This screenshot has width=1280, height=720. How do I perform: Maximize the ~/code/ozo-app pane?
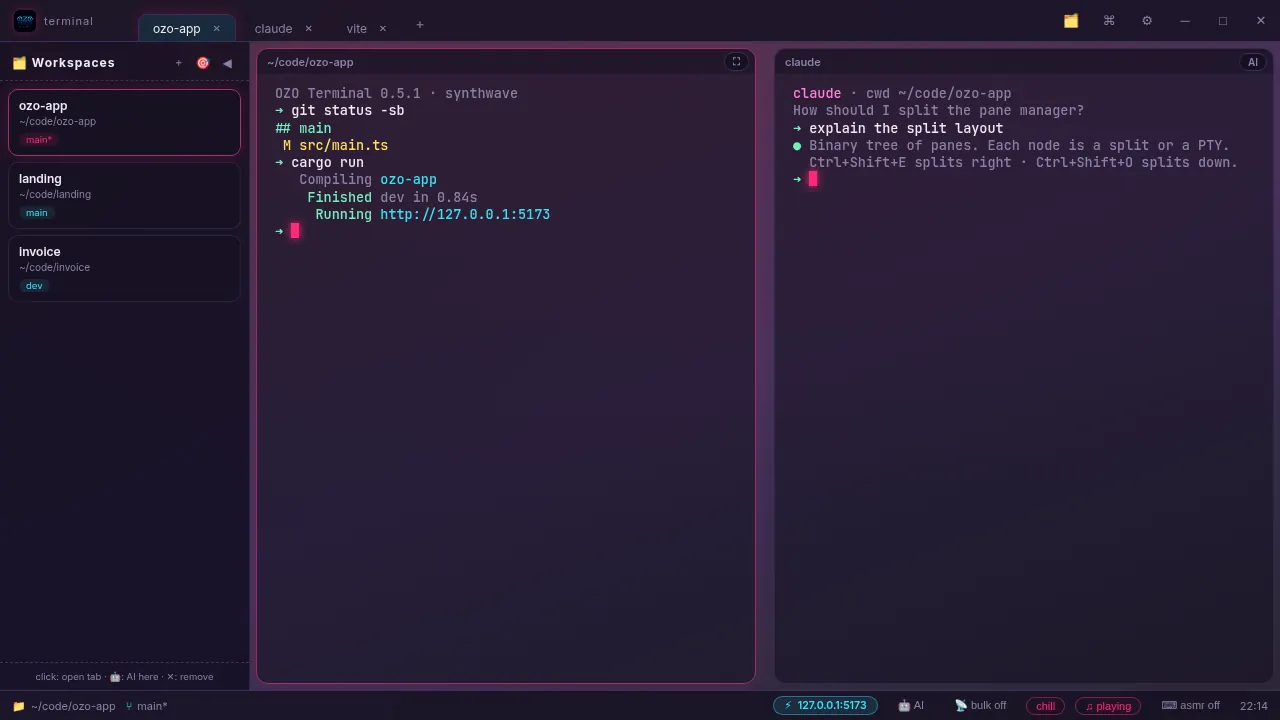pos(736,62)
